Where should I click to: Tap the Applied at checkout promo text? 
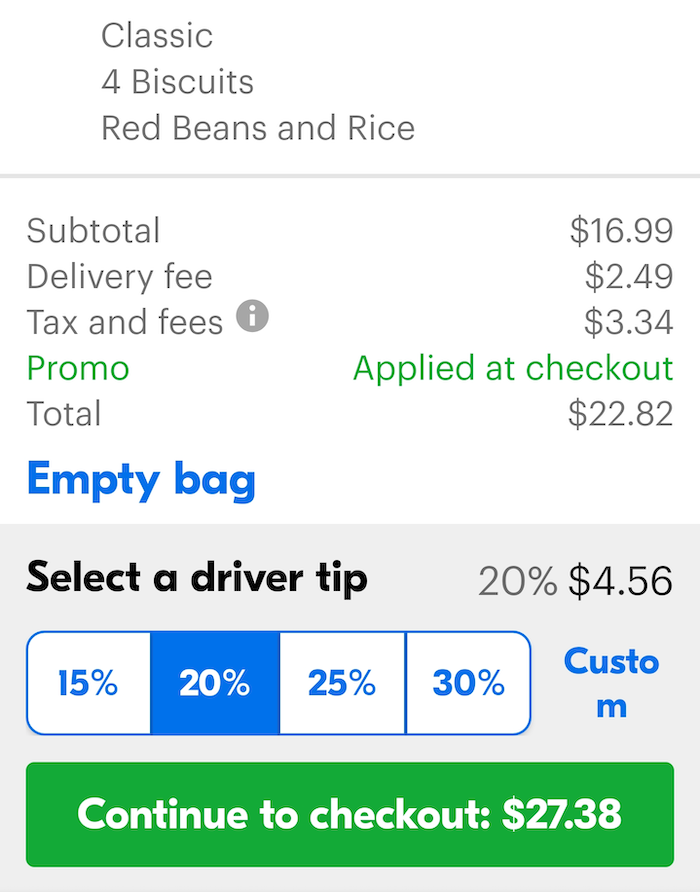point(513,368)
